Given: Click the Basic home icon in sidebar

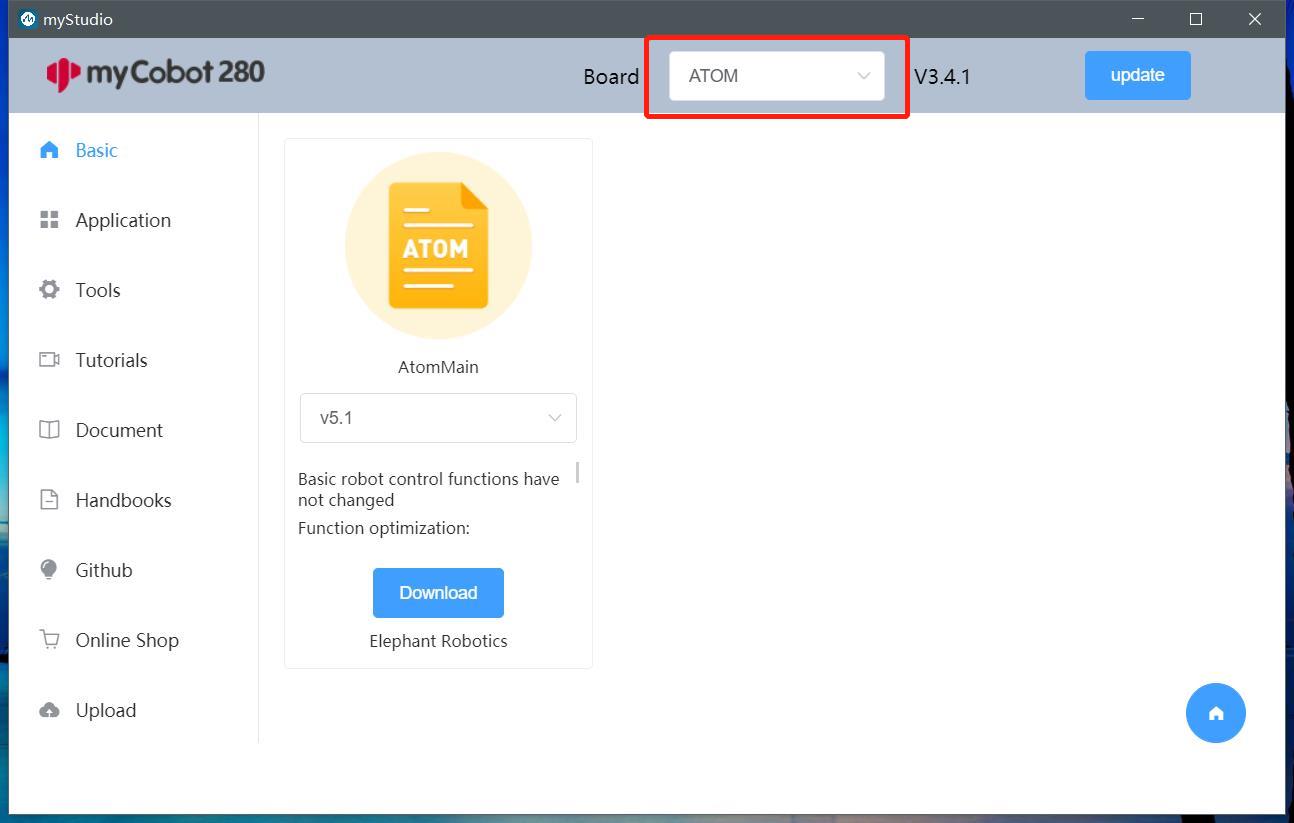Looking at the screenshot, I should 49,150.
